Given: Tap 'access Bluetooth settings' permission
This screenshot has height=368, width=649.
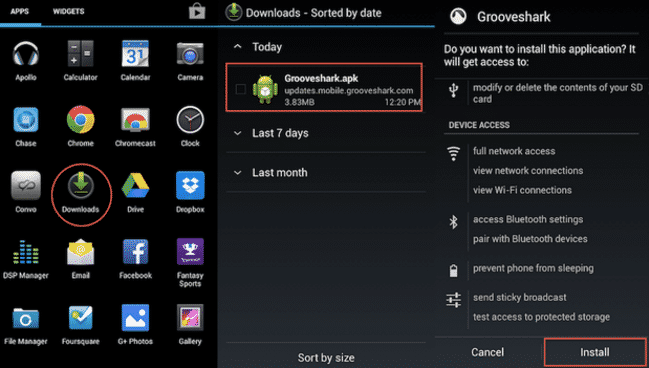Looking at the screenshot, I should coord(528,219).
